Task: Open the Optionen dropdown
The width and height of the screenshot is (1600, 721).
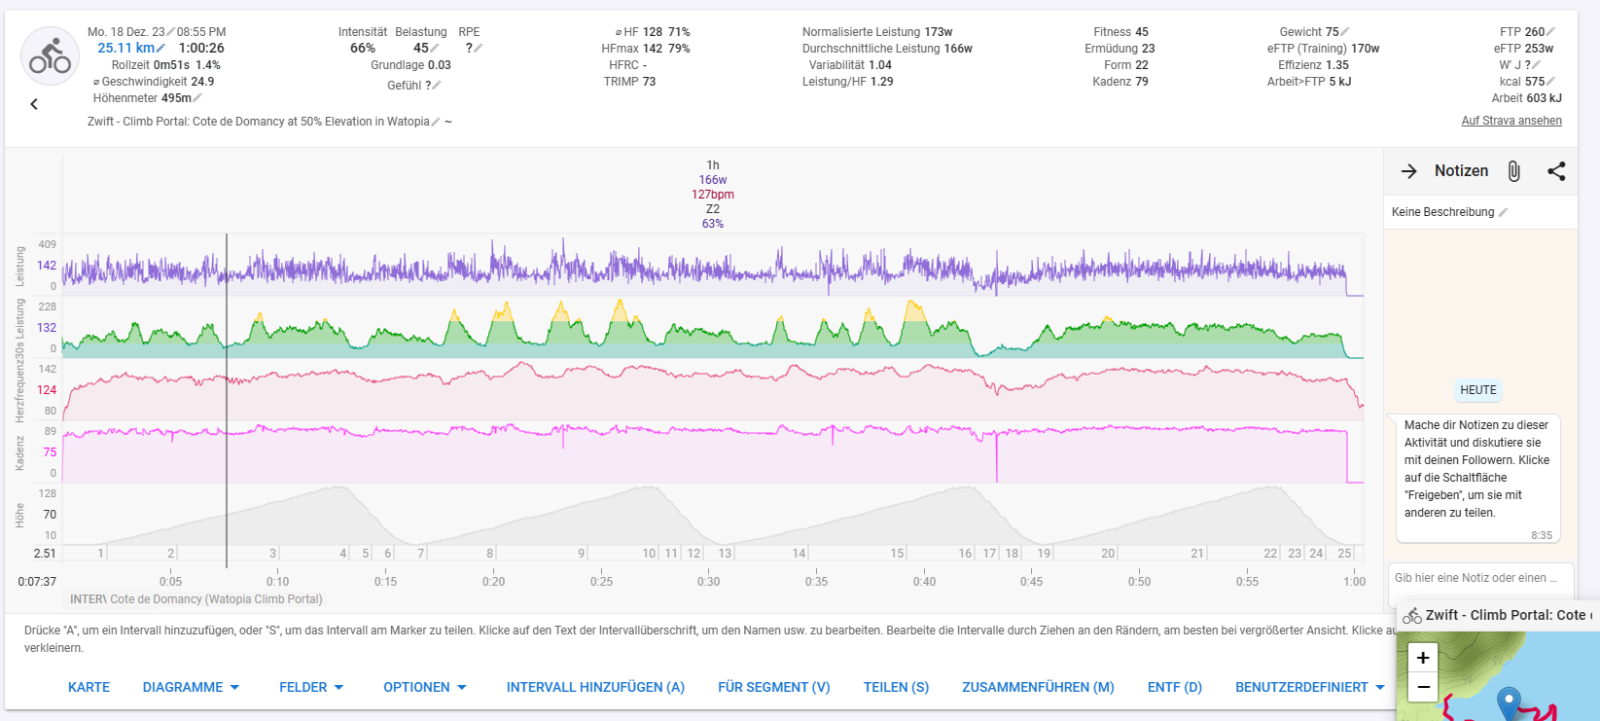Action: pyautogui.click(x=424, y=687)
